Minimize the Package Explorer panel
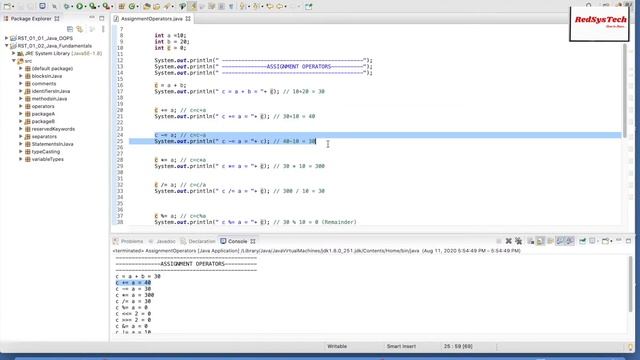Image resolution: width=640 pixels, height=360 pixels. point(92,18)
